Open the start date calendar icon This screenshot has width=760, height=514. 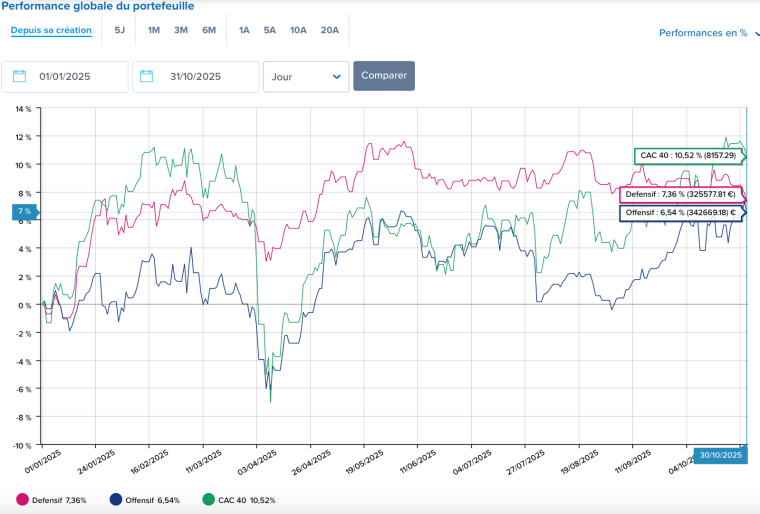(17, 76)
